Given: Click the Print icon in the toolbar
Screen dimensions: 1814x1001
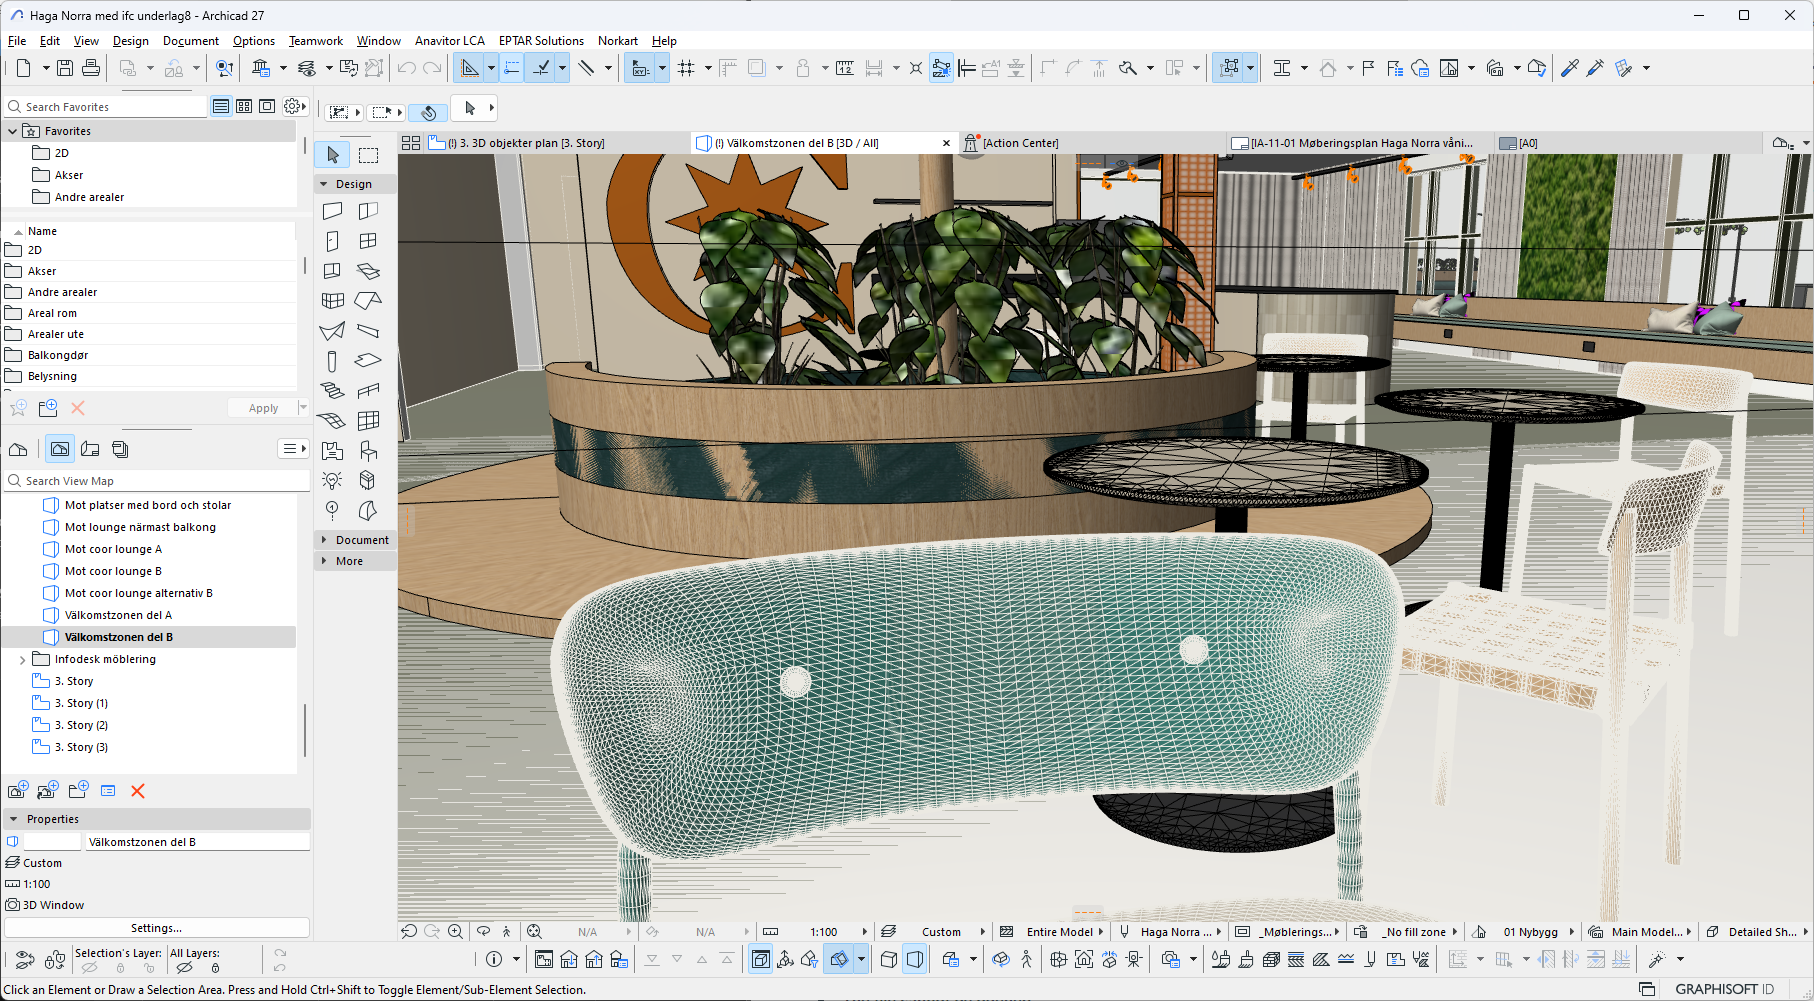Looking at the screenshot, I should [91, 68].
